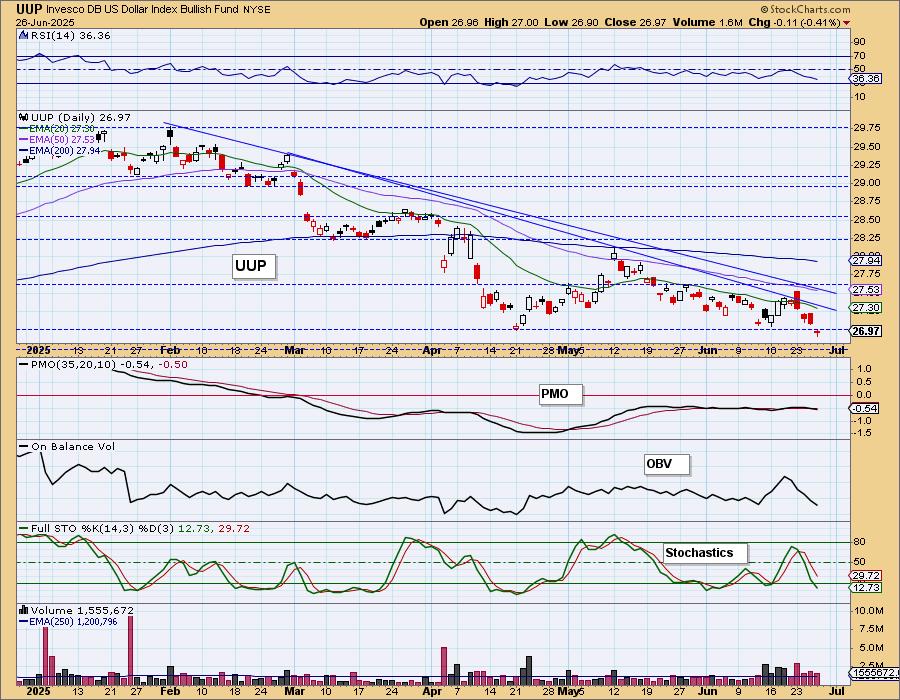Click the blue EMA(250) volume legend swatch

click(x=24, y=622)
